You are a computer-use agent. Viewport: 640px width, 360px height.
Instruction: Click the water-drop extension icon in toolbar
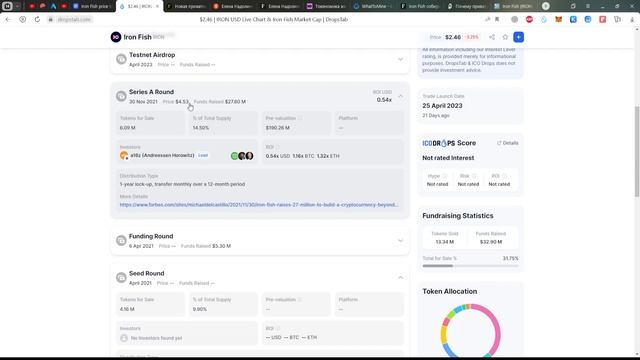(x=544, y=20)
